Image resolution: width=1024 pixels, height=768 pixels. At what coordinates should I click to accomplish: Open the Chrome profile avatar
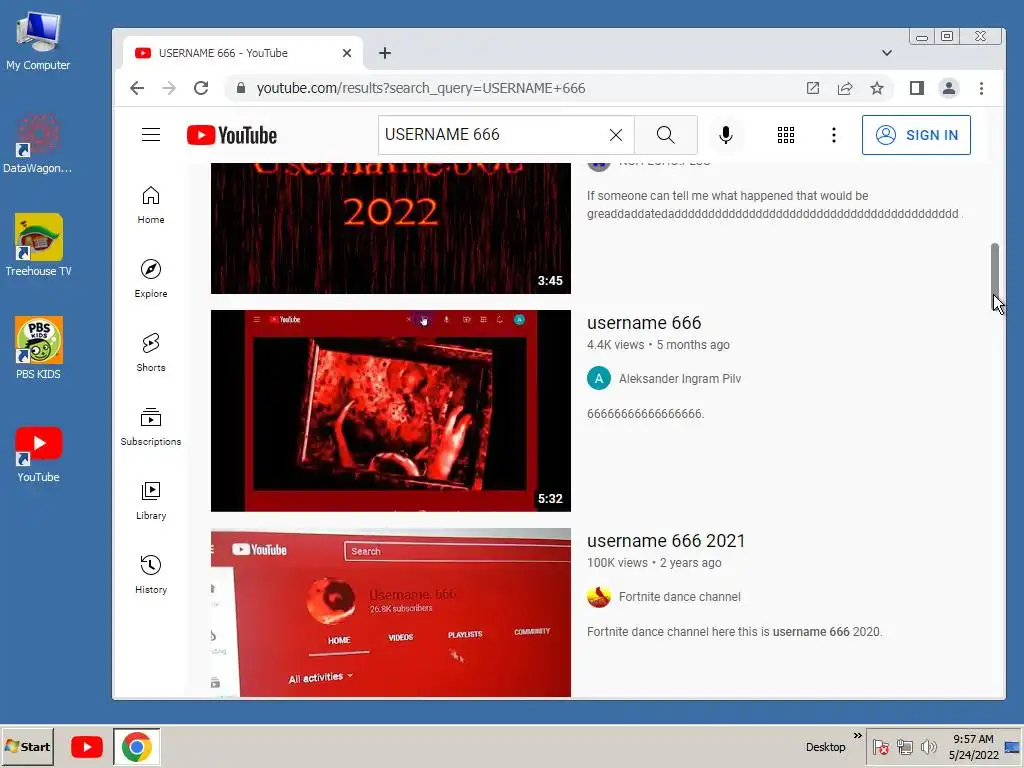(x=949, y=88)
